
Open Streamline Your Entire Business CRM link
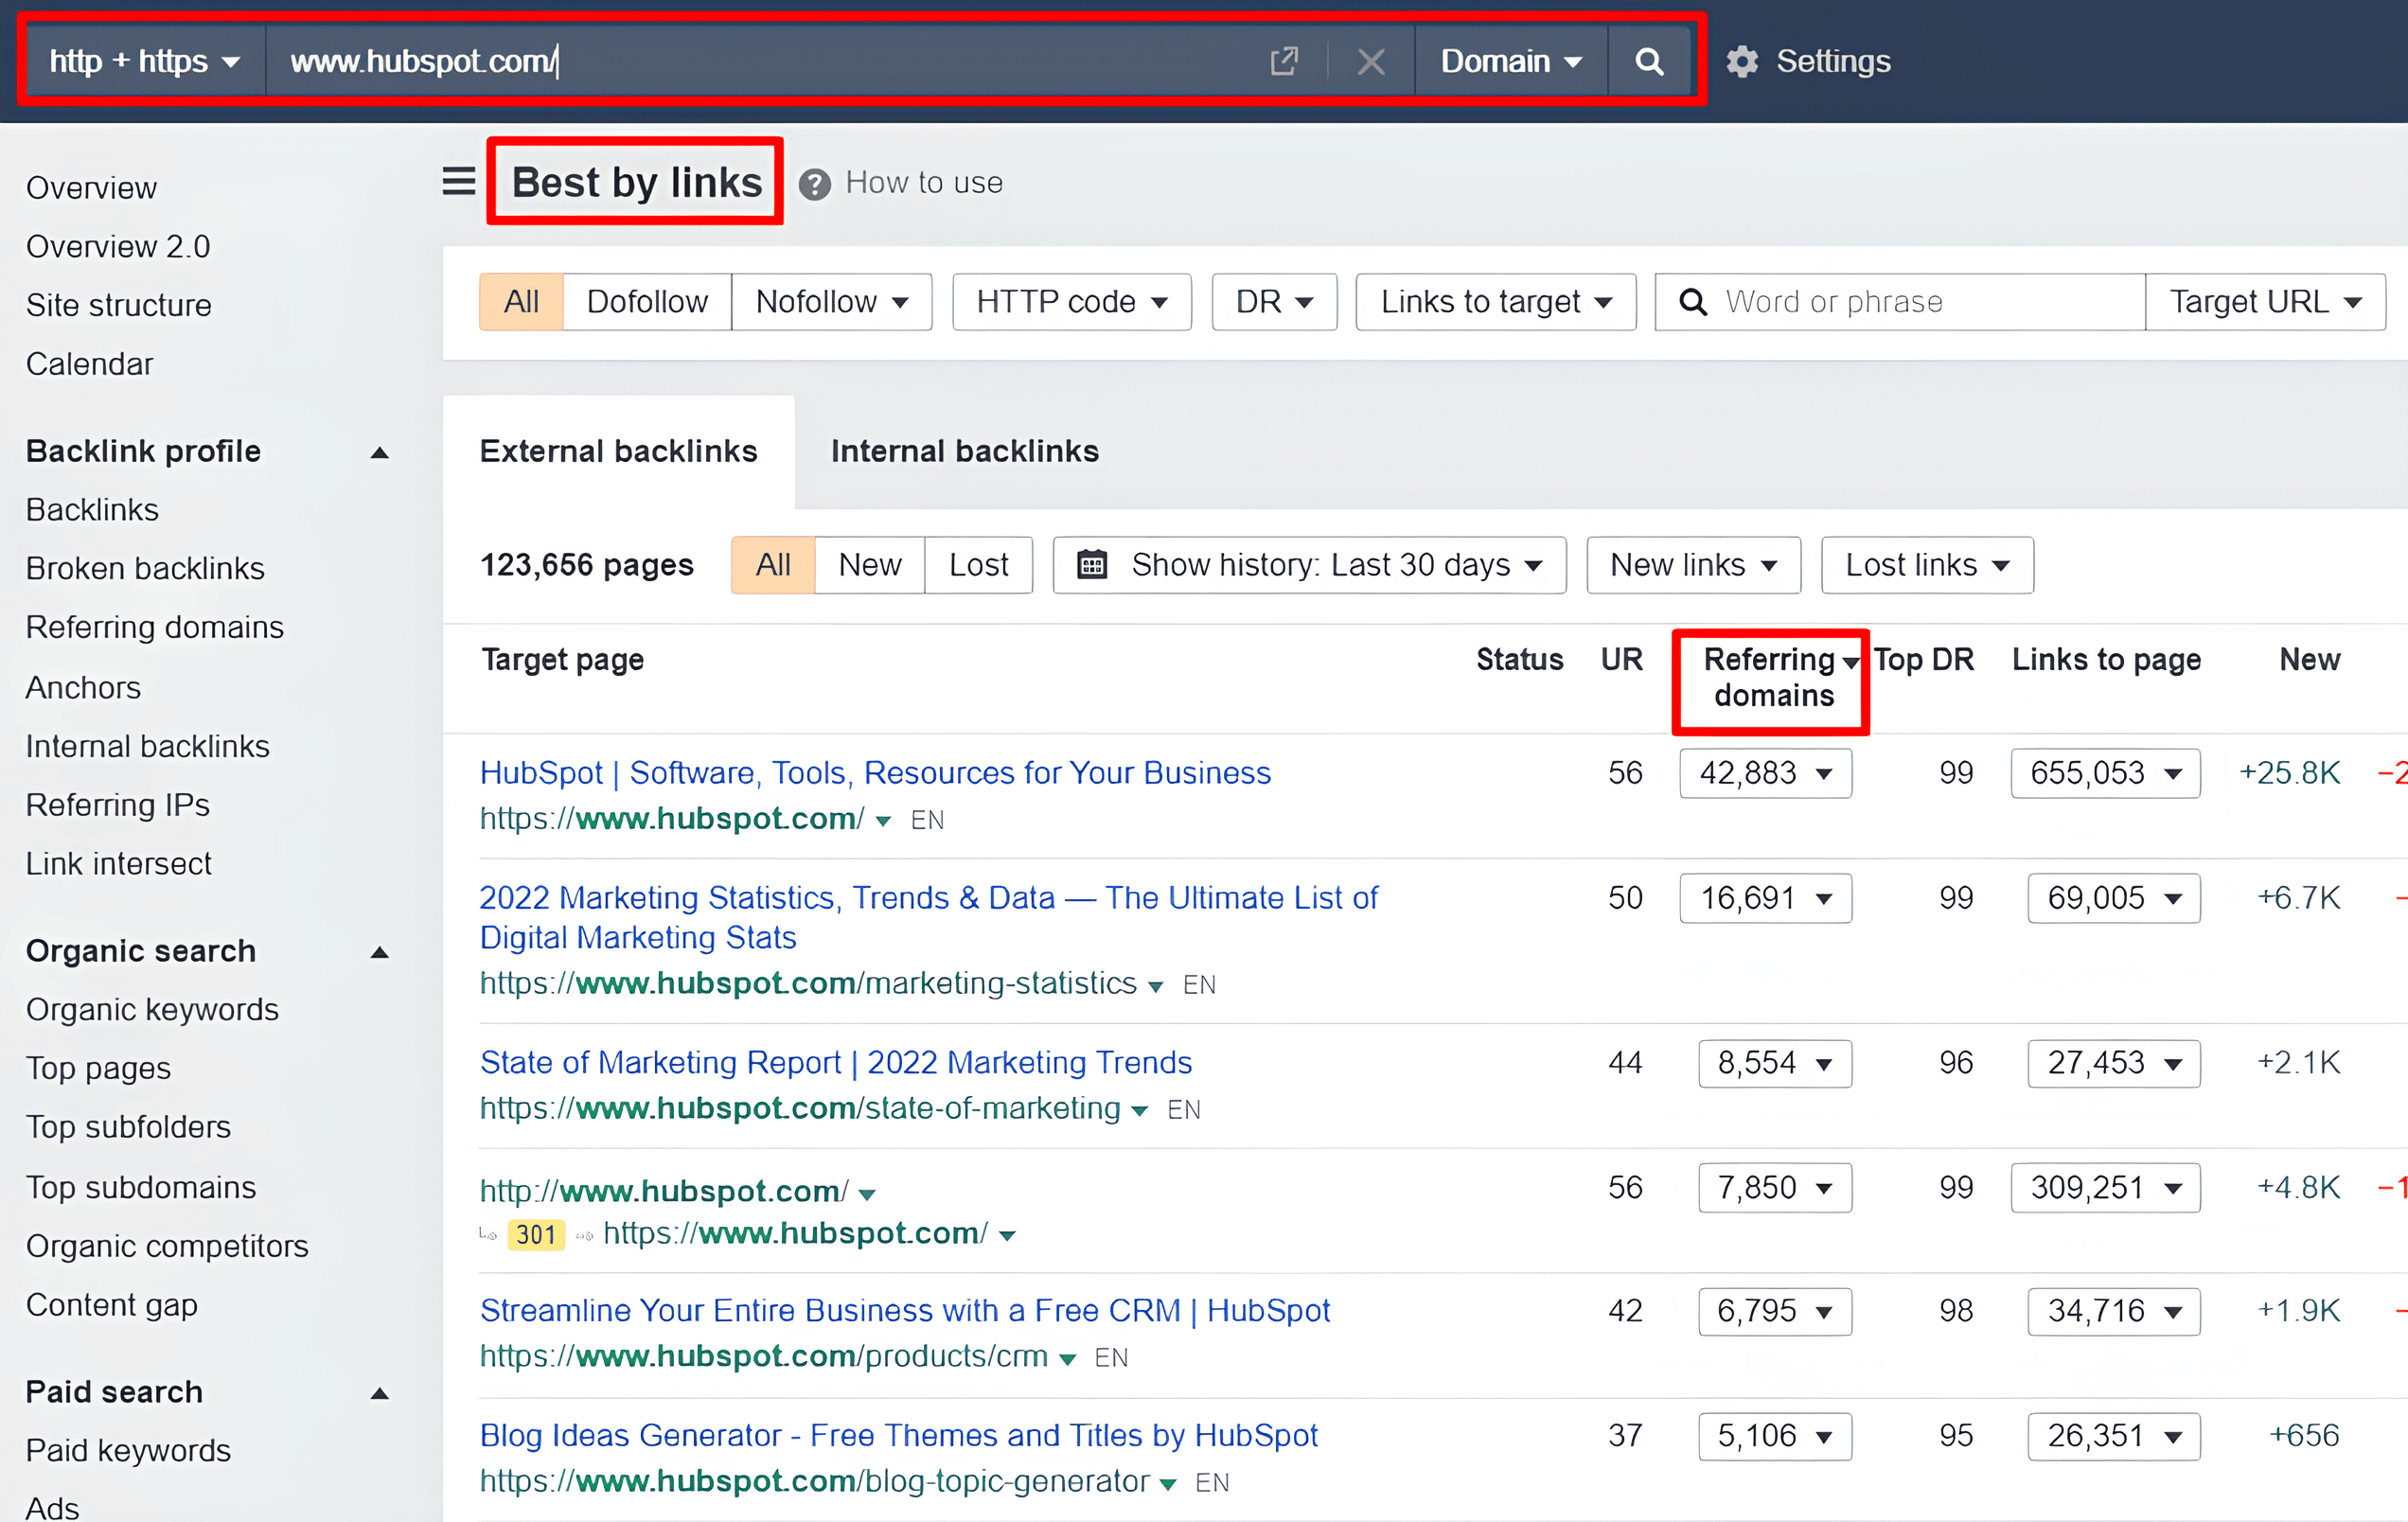click(x=905, y=1311)
